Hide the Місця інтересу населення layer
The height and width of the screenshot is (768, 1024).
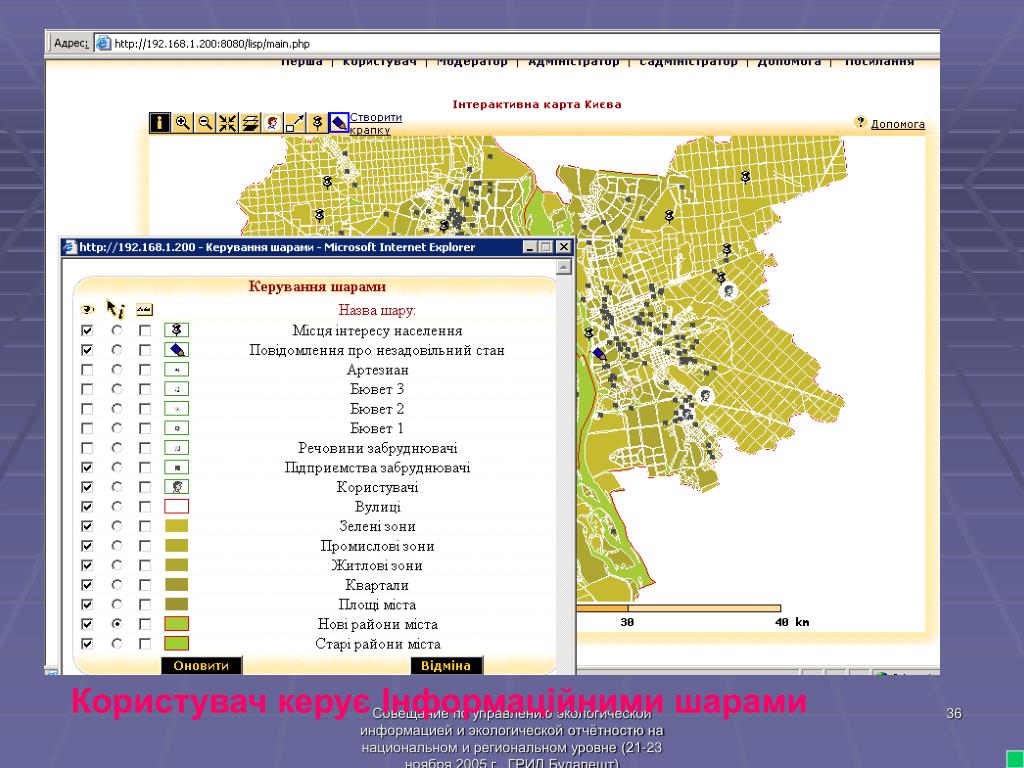(x=87, y=330)
